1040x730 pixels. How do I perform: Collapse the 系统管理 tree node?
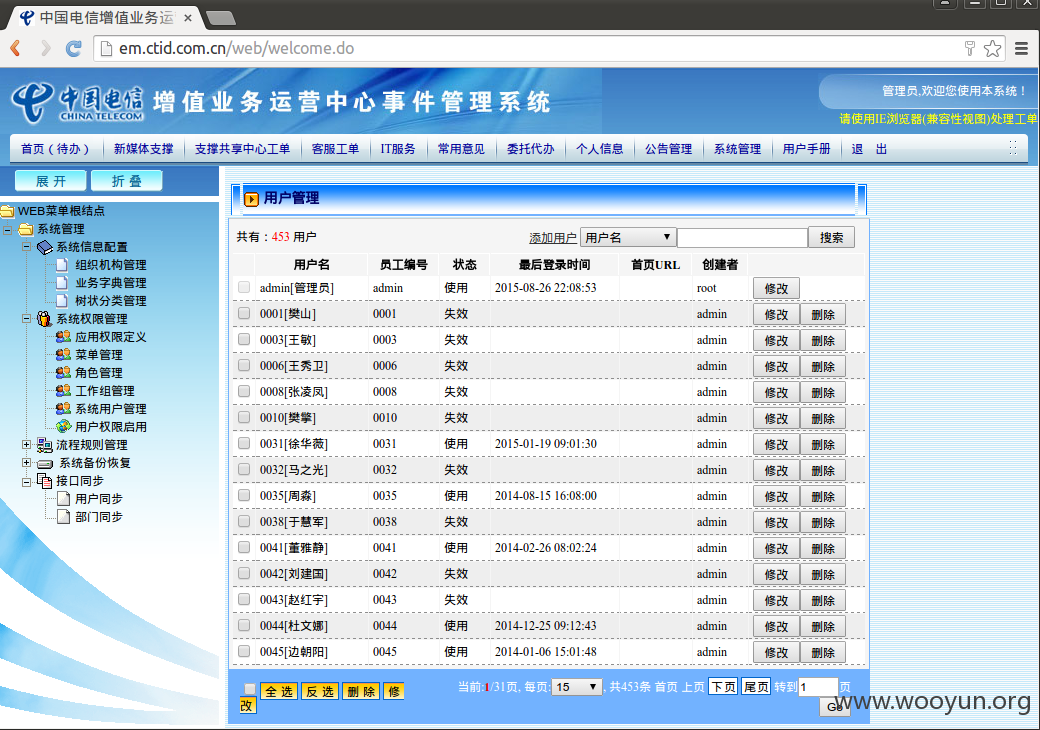[x=7, y=230]
